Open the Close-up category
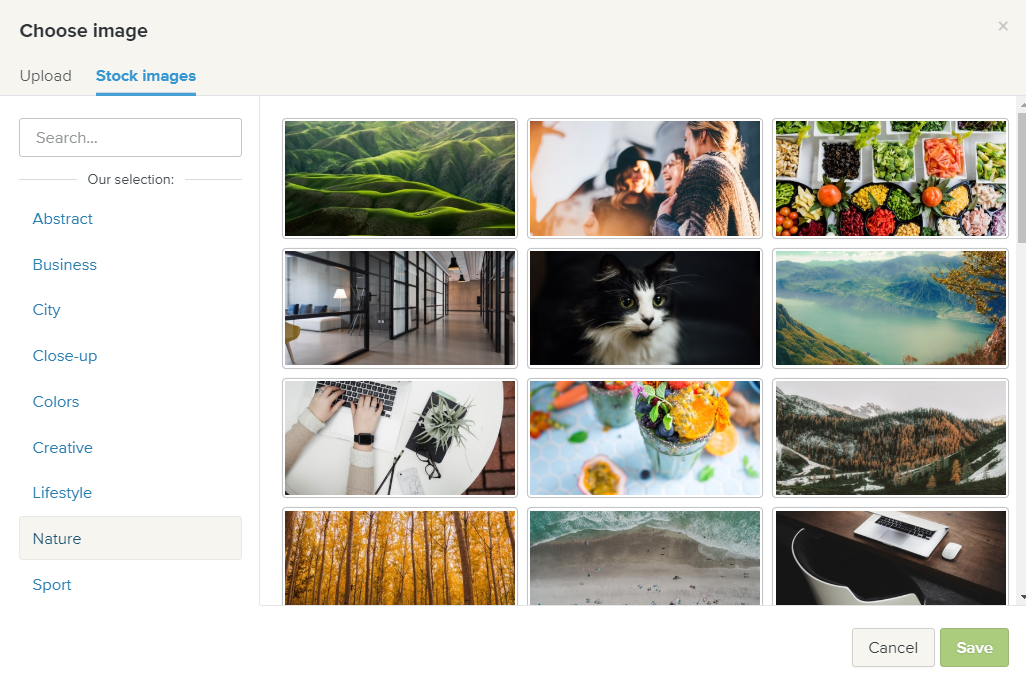The width and height of the screenshot is (1026, 681). coord(65,356)
